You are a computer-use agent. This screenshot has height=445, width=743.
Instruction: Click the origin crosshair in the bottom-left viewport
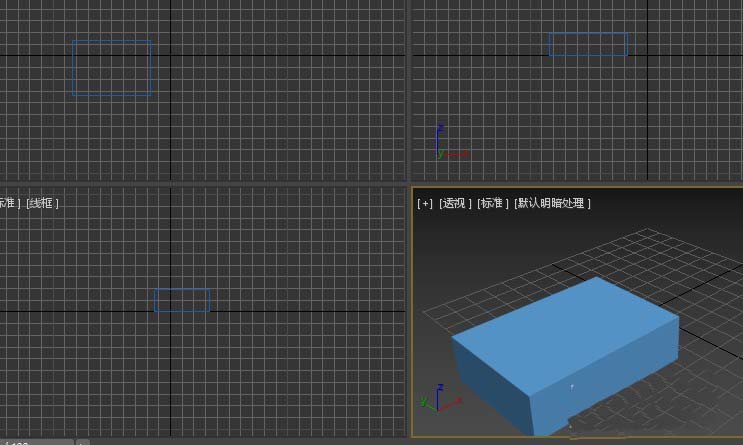[x=171, y=311]
